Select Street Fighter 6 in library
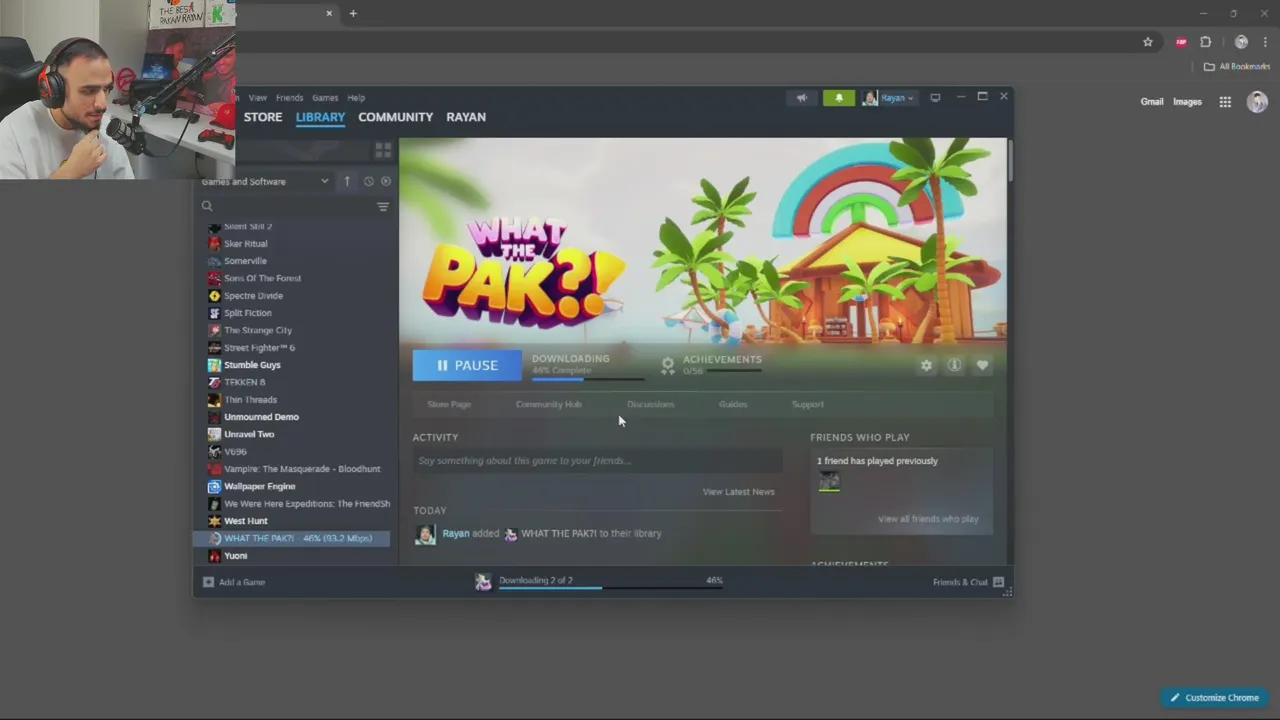 coord(259,348)
